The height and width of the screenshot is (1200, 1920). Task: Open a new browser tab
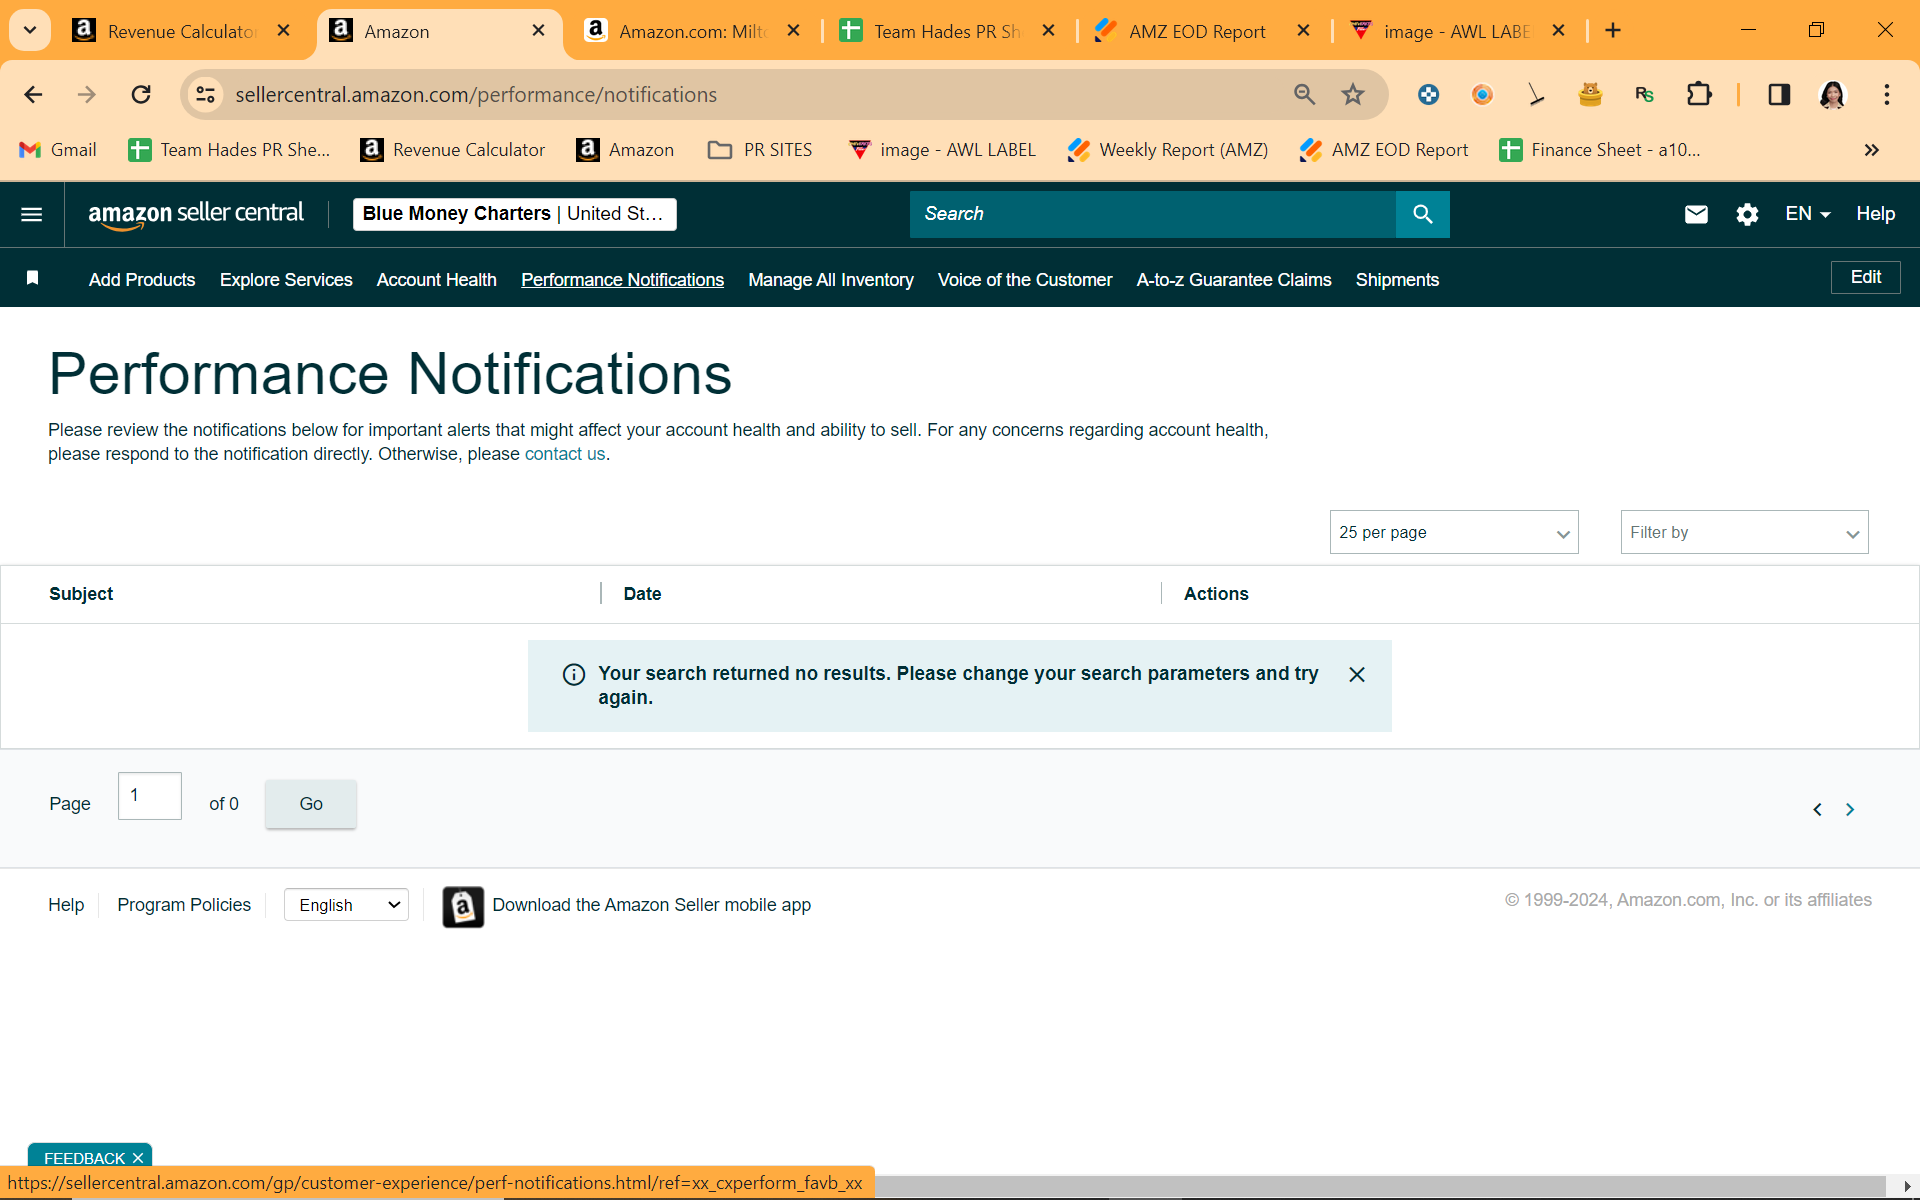pos(1613,31)
